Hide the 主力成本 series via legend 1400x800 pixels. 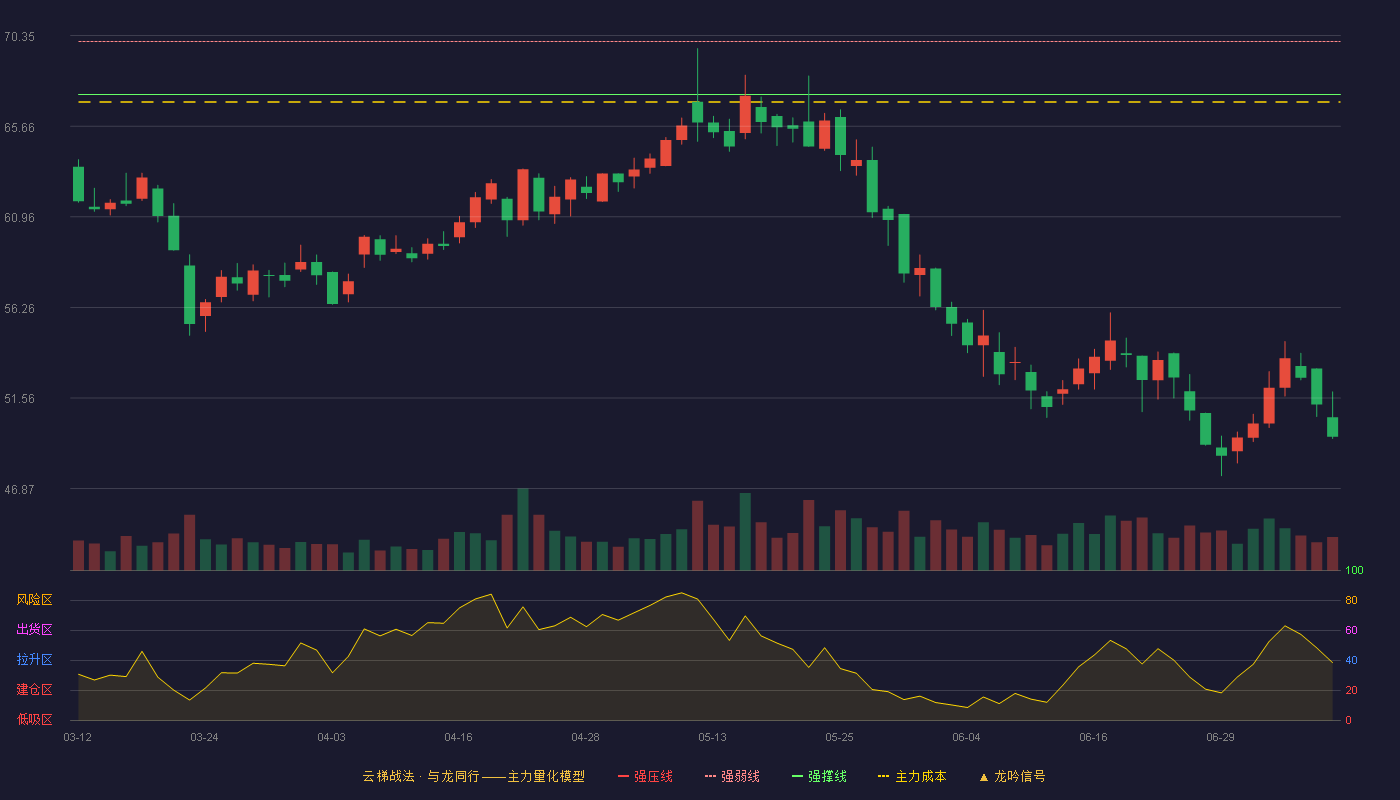pyautogui.click(x=912, y=776)
